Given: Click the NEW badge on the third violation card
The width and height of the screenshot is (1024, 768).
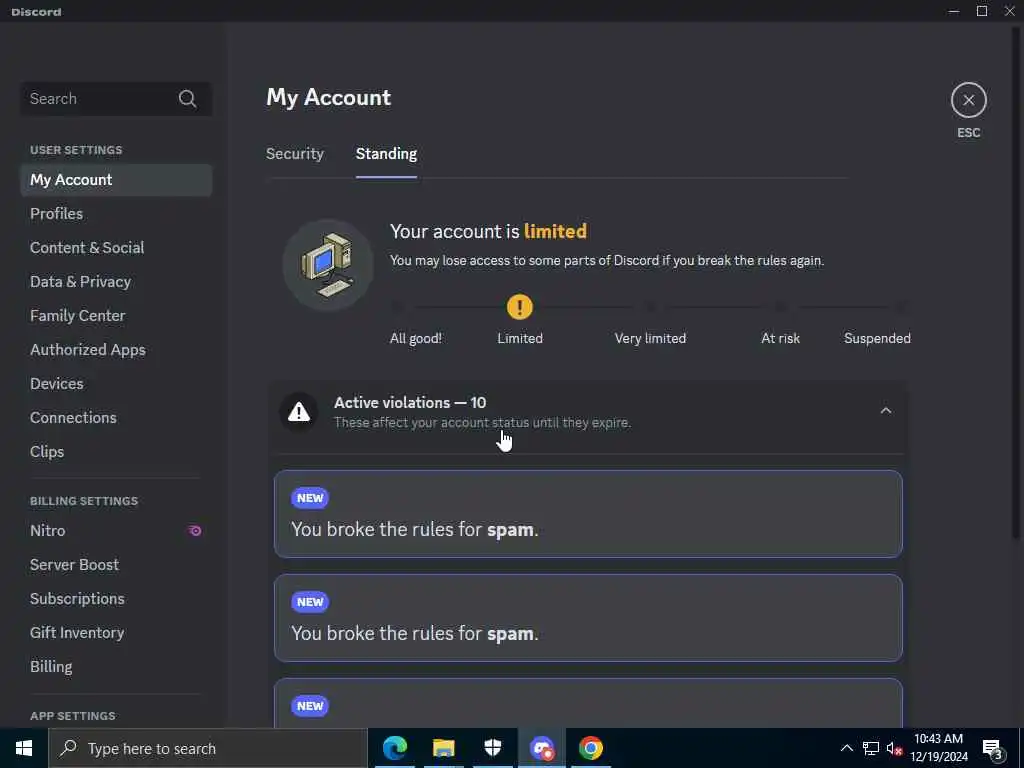Looking at the screenshot, I should click(x=310, y=705).
